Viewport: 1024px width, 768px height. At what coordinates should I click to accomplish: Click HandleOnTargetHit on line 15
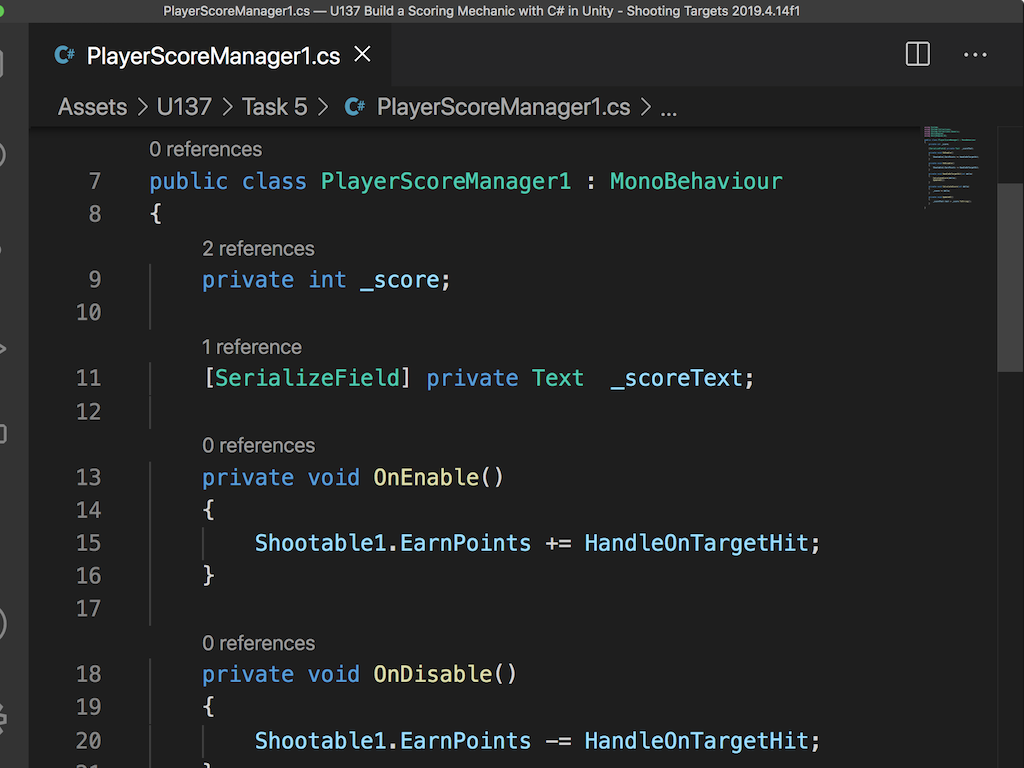point(696,543)
